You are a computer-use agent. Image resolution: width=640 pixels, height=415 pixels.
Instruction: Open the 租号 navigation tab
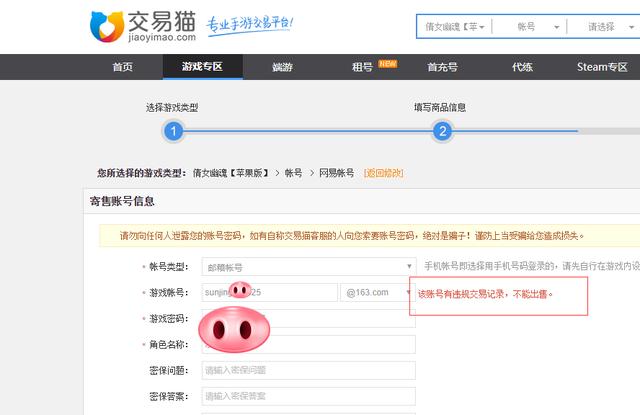[x=362, y=67]
